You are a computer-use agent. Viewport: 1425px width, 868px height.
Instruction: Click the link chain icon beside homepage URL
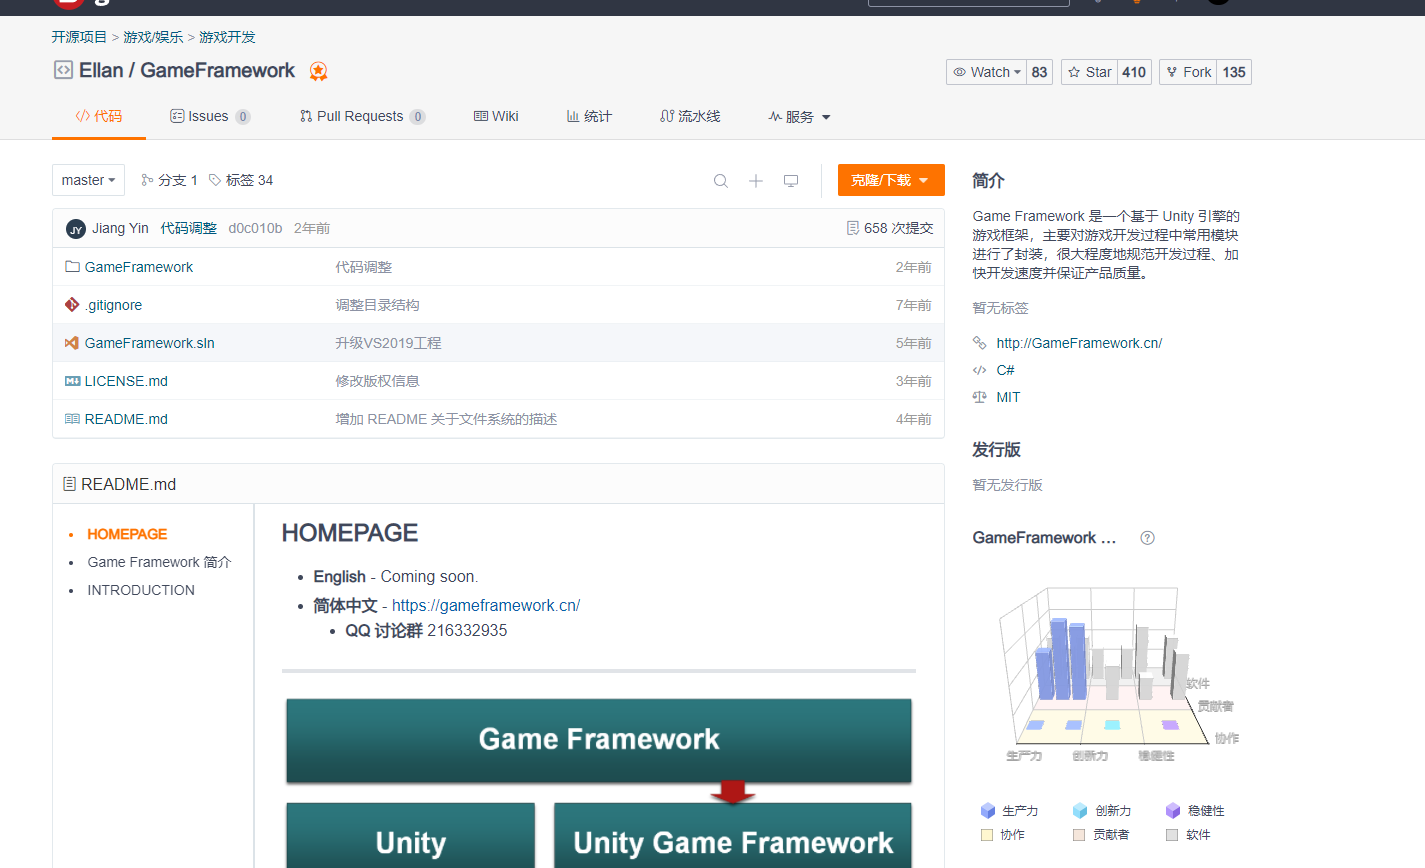980,343
